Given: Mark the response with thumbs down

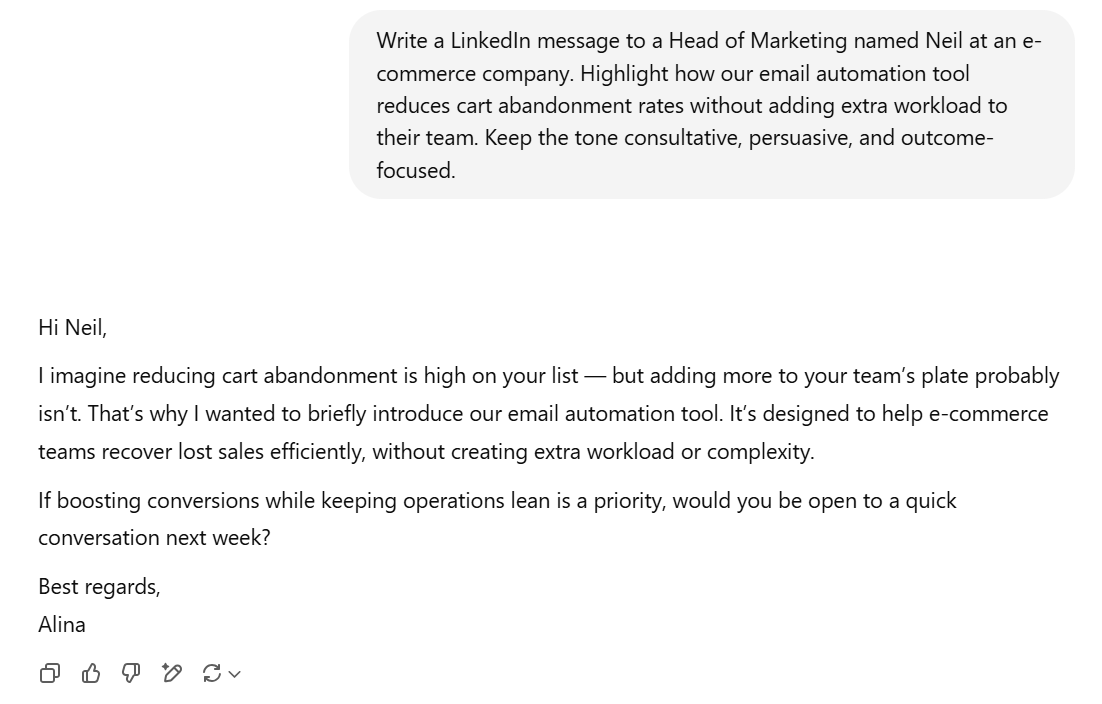Looking at the screenshot, I should [x=131, y=673].
